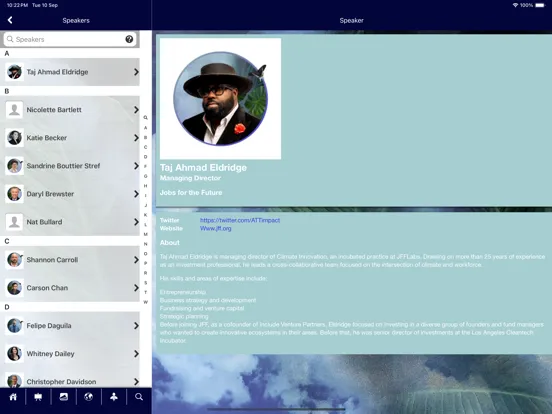Tap Katie Becker's avatar photo
The width and height of the screenshot is (552, 414).
tap(14, 138)
